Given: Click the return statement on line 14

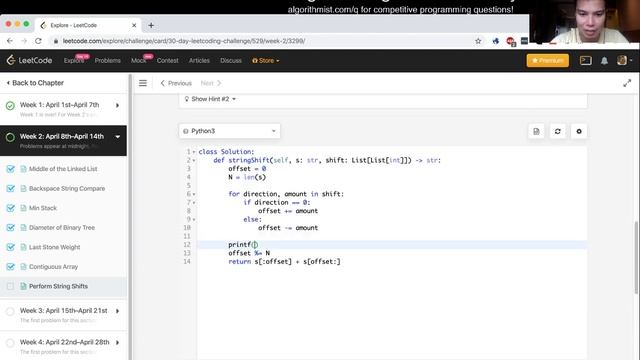Looking at the screenshot, I should coord(284,262).
